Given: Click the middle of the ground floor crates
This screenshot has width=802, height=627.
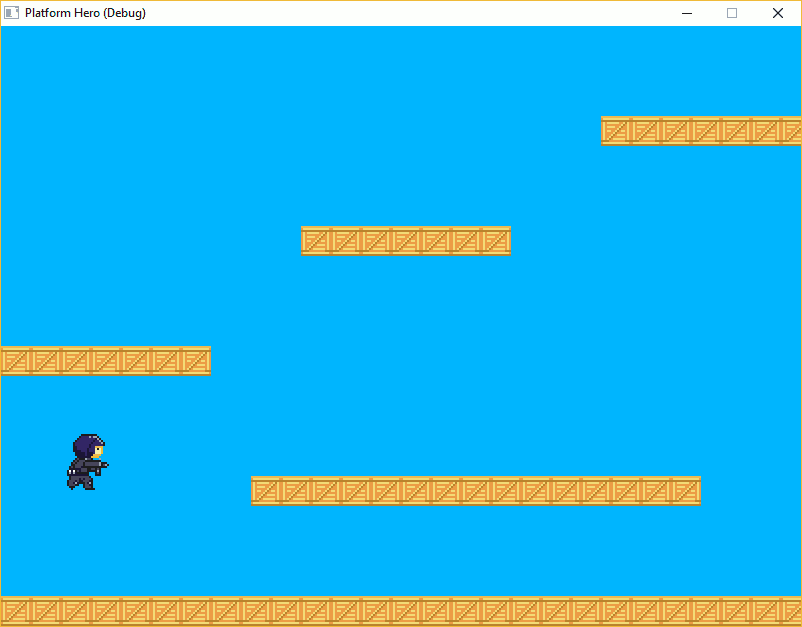Looking at the screenshot, I should tap(401, 610).
